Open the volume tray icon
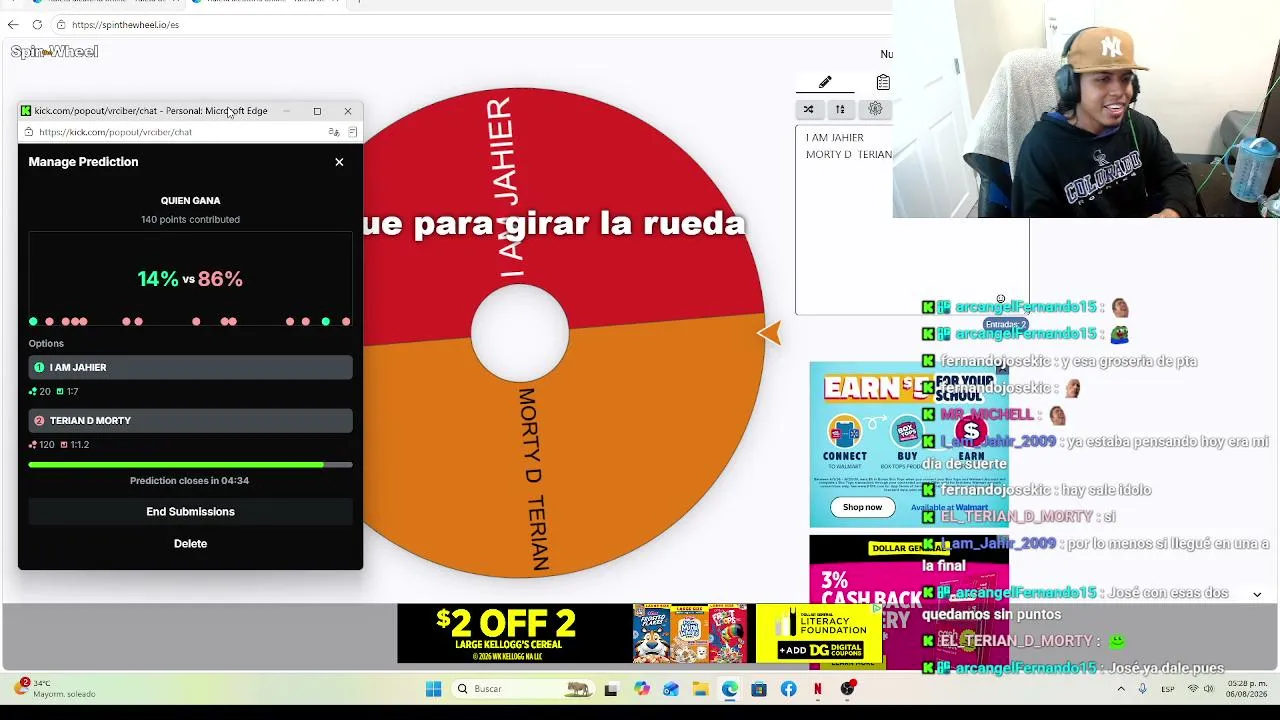Image resolution: width=1280 pixels, height=720 pixels. pos(1211,689)
